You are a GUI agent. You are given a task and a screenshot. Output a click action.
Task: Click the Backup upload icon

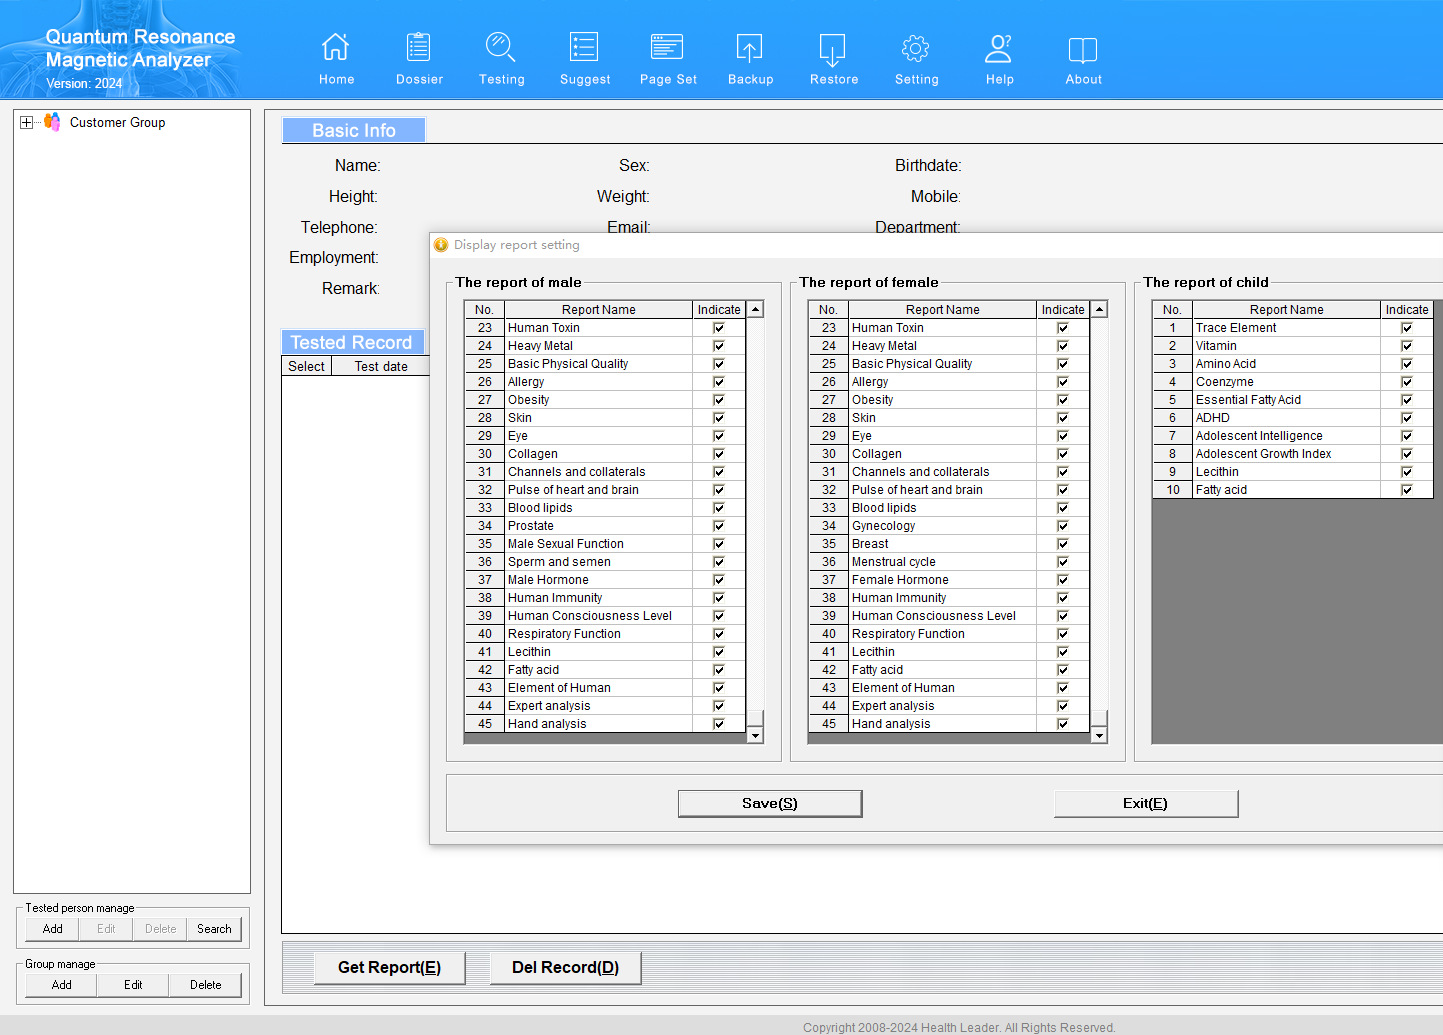750,48
